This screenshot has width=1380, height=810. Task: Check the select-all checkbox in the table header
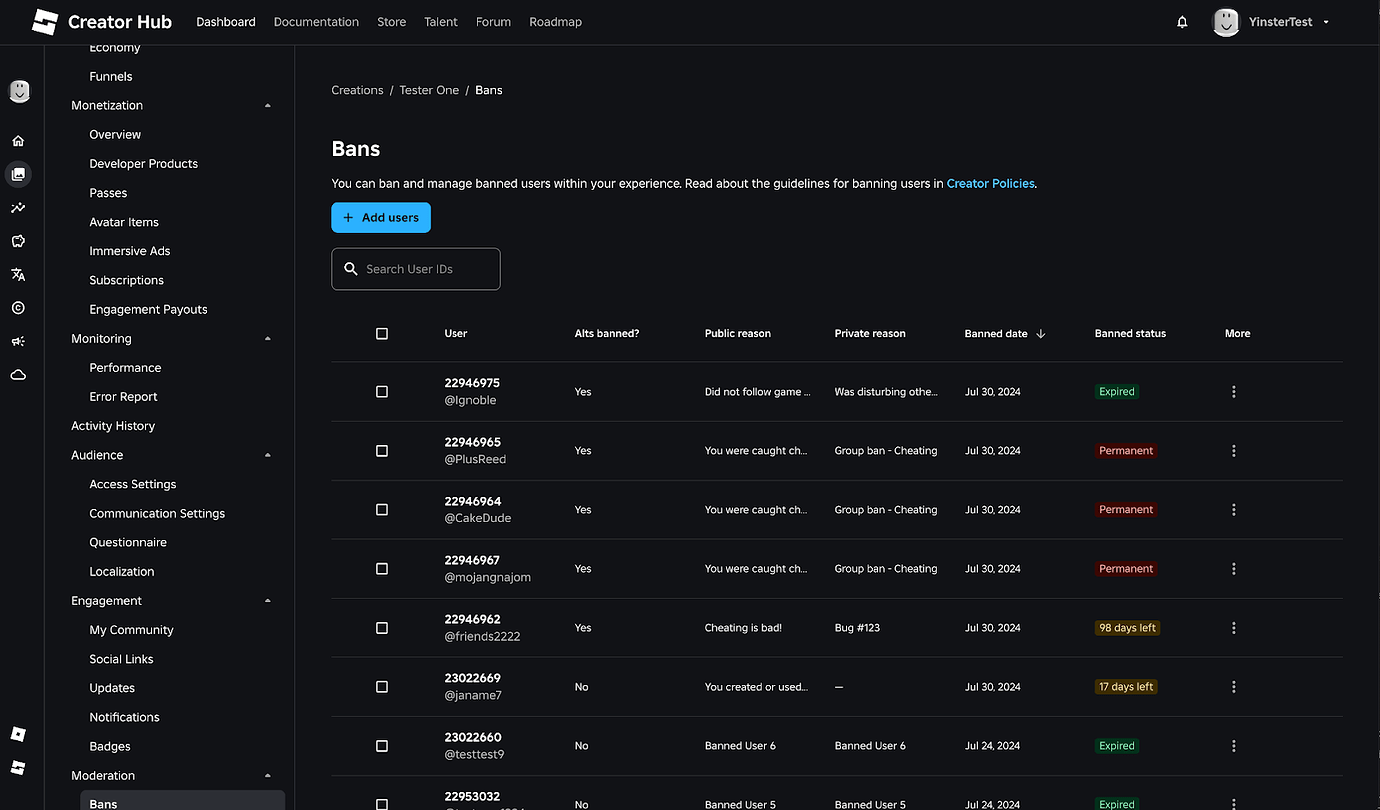coord(381,333)
